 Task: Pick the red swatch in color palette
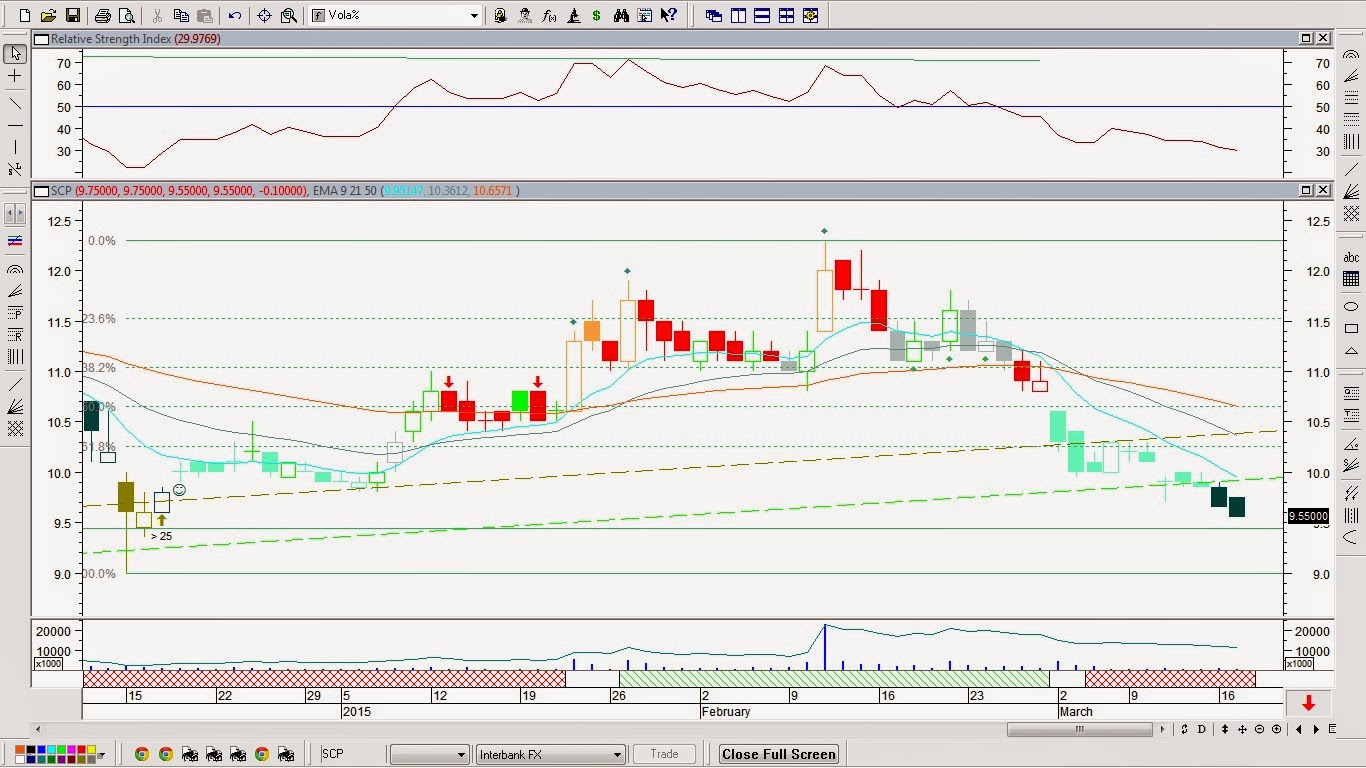81,749
